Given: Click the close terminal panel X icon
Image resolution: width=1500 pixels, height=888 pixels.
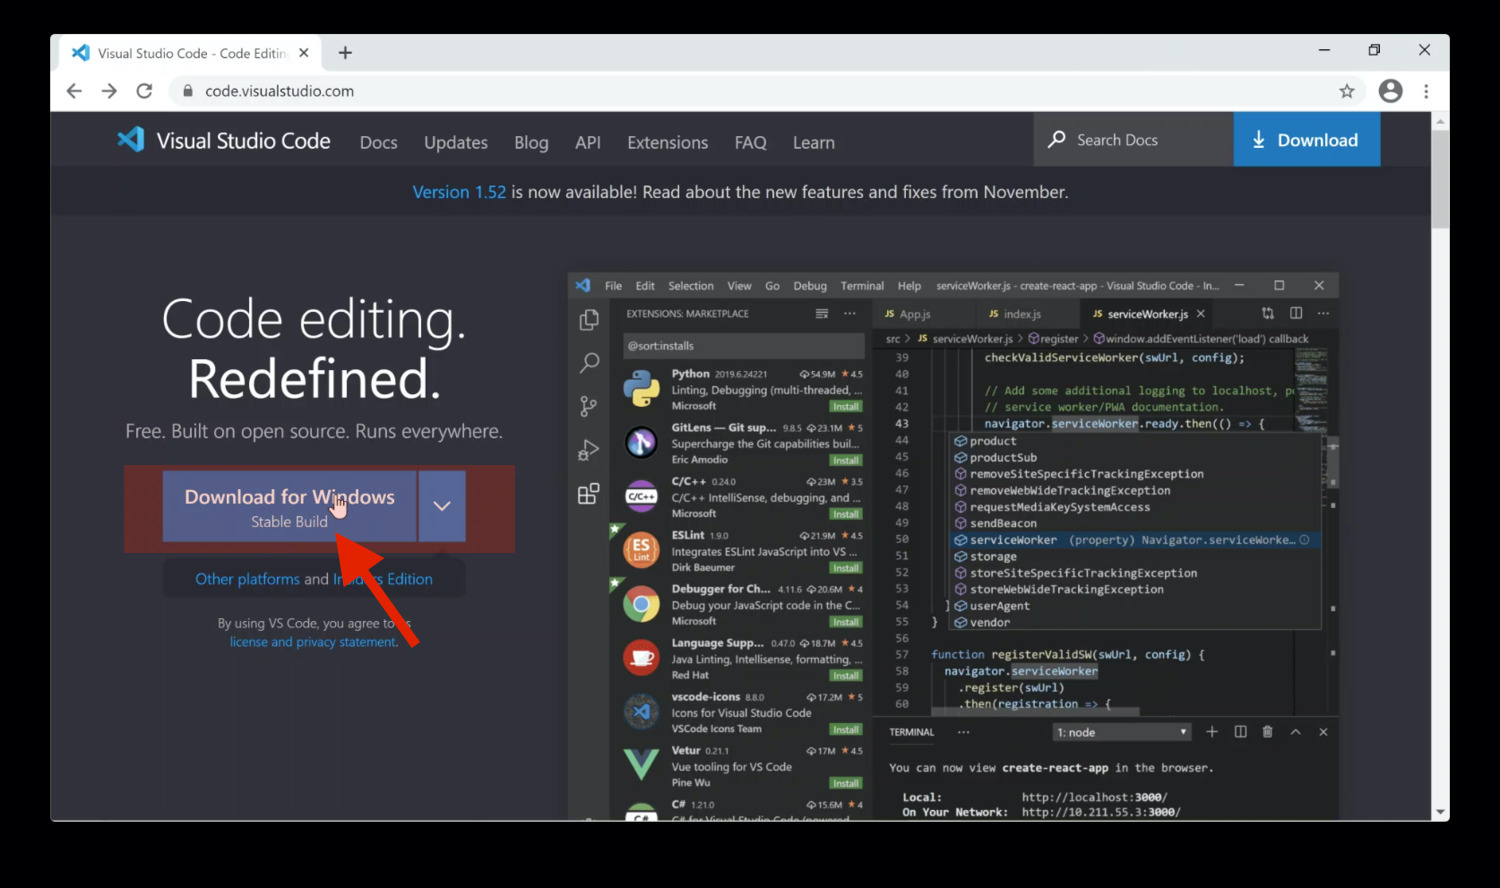Looking at the screenshot, I should click(1323, 732).
